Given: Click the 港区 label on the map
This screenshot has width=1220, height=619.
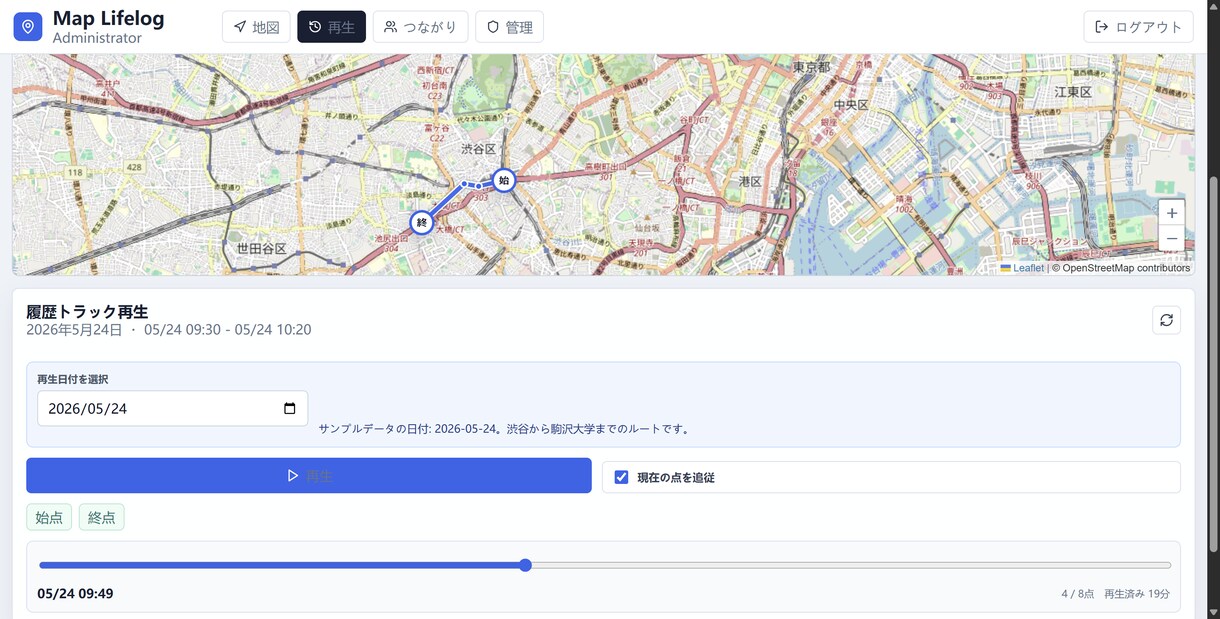Looking at the screenshot, I should tap(750, 181).
